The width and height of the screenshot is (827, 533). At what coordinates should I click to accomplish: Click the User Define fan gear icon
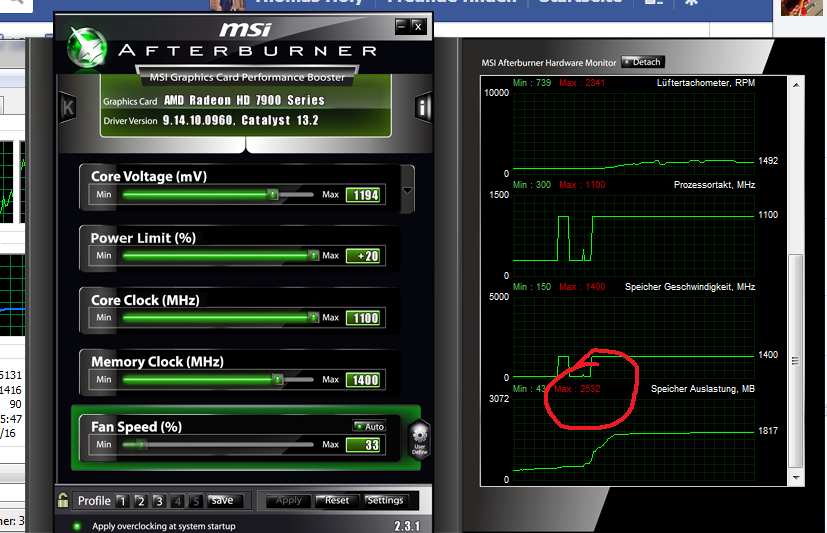click(420, 440)
